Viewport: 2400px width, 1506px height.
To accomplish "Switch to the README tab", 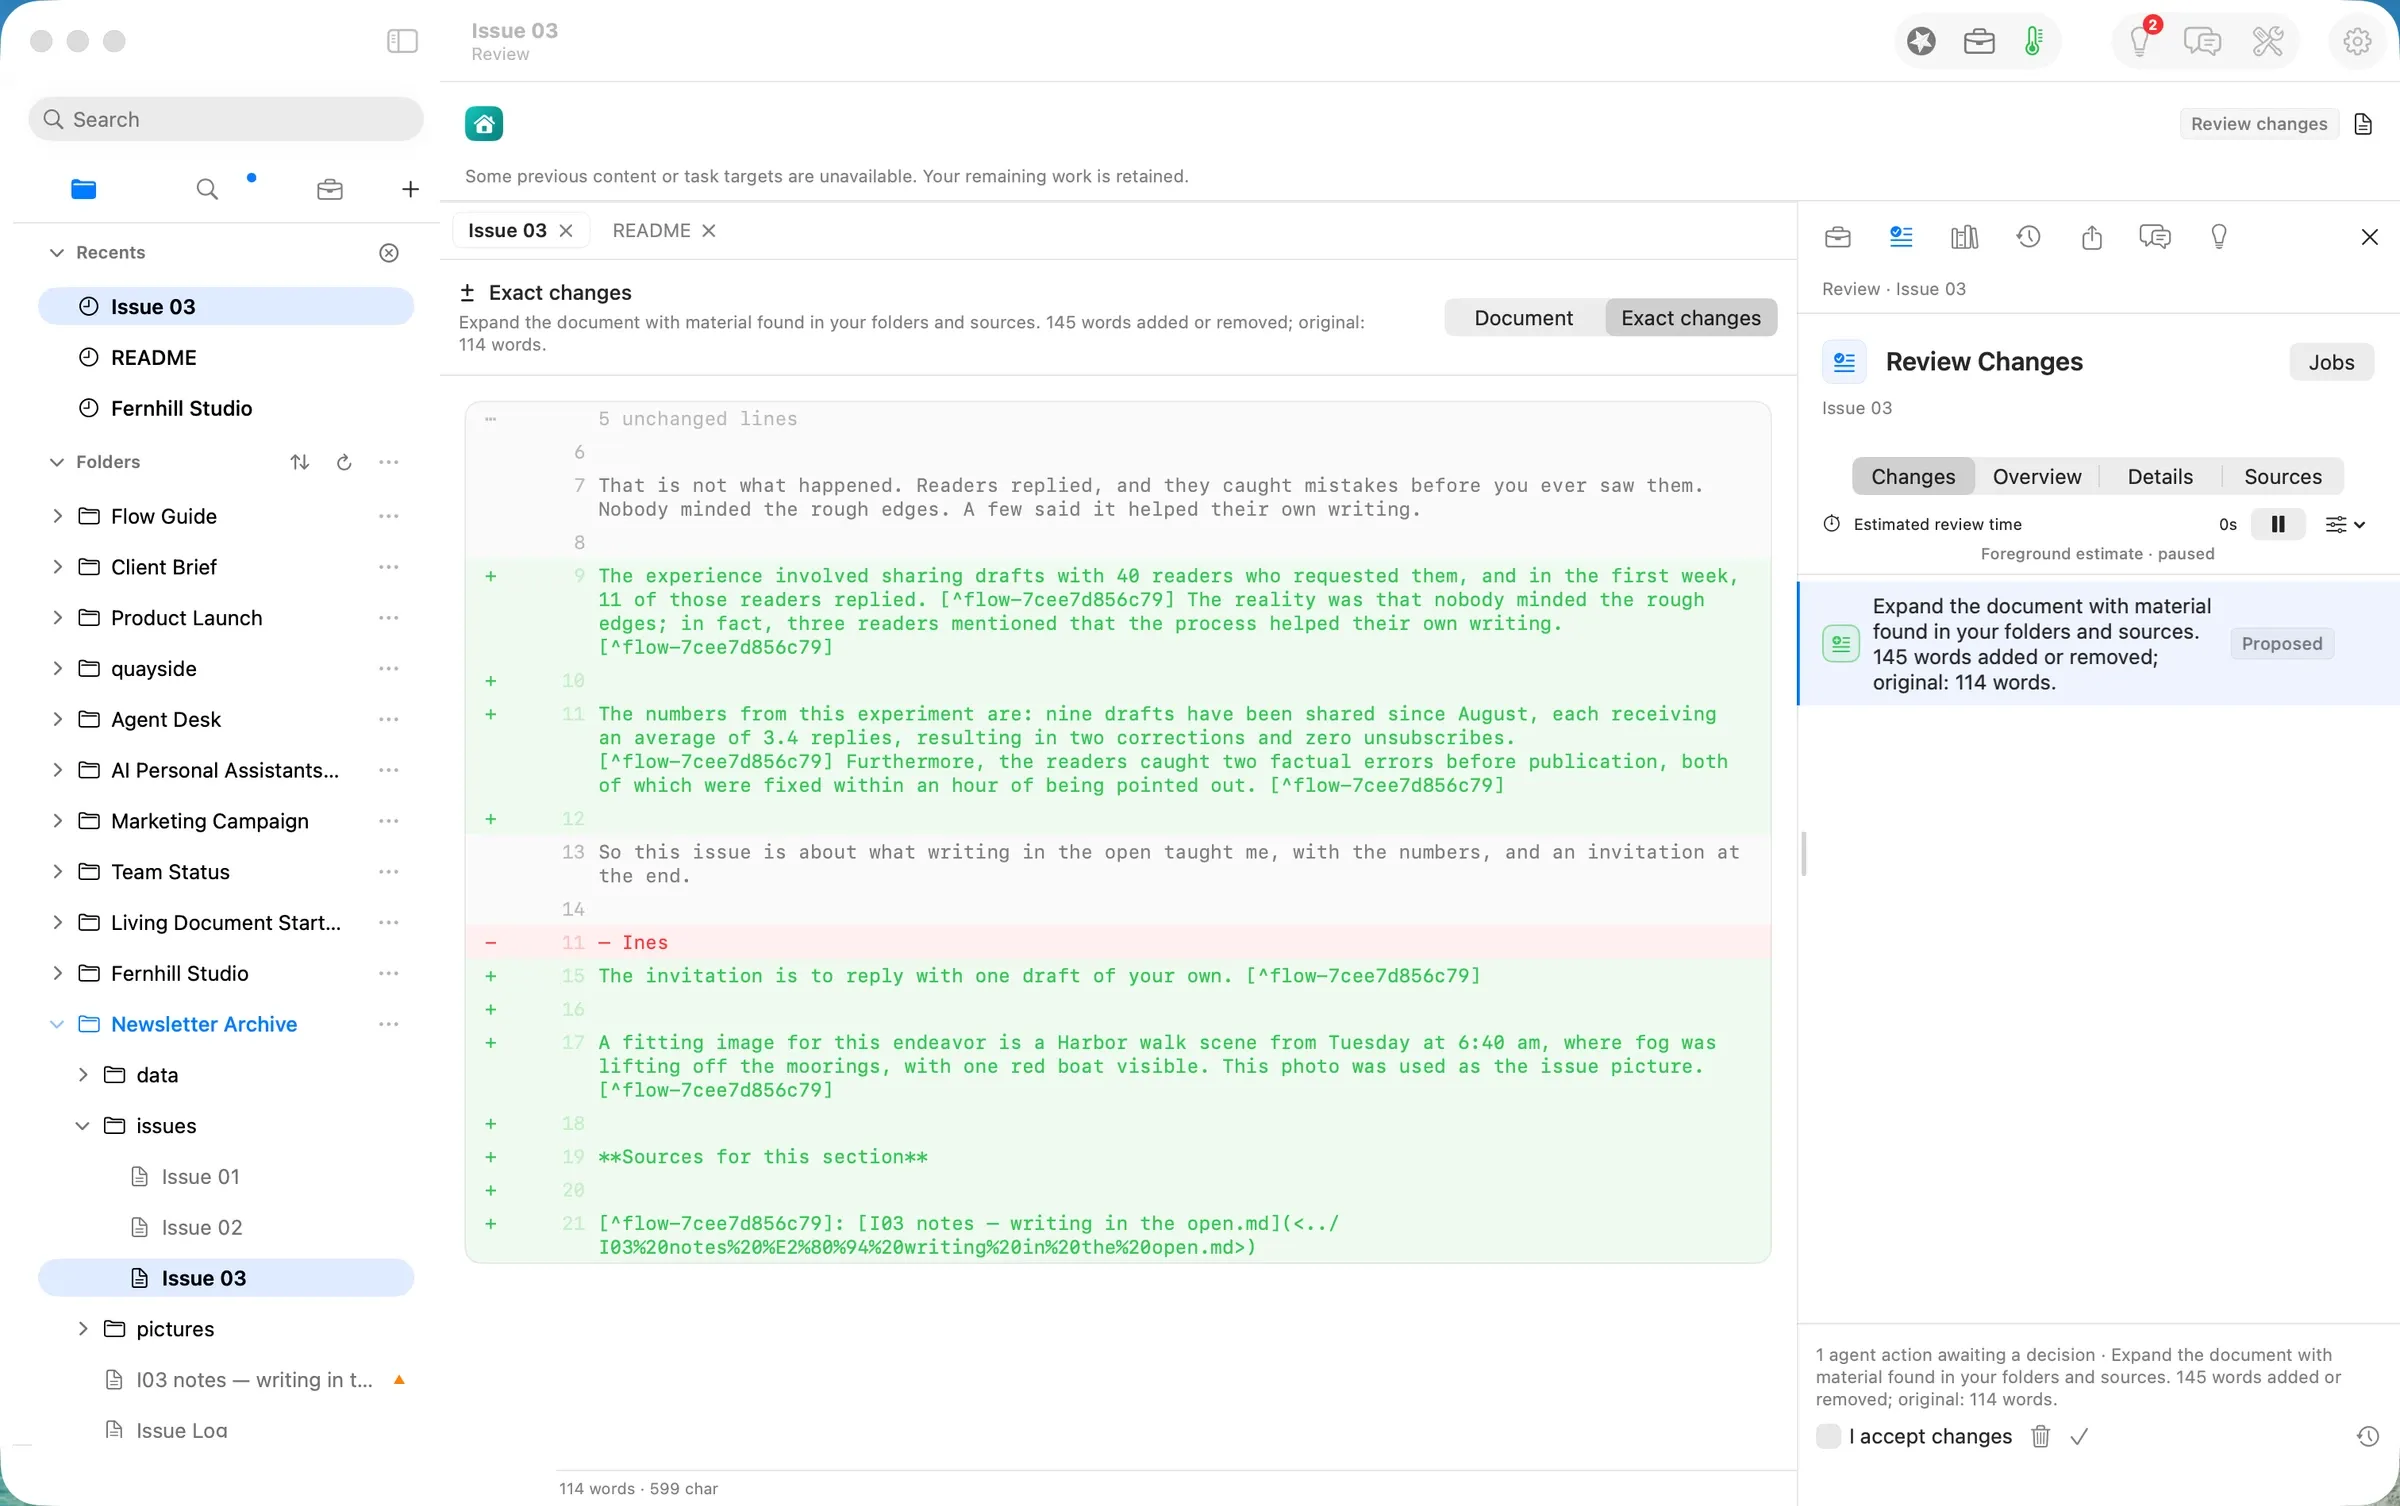I will [x=651, y=231].
